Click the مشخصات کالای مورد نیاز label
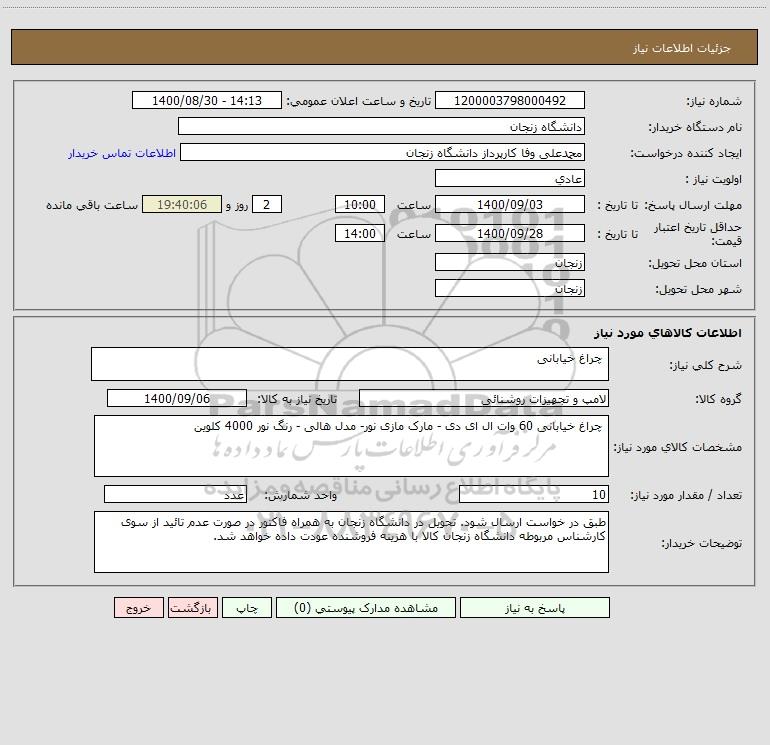770x745 pixels. point(678,447)
